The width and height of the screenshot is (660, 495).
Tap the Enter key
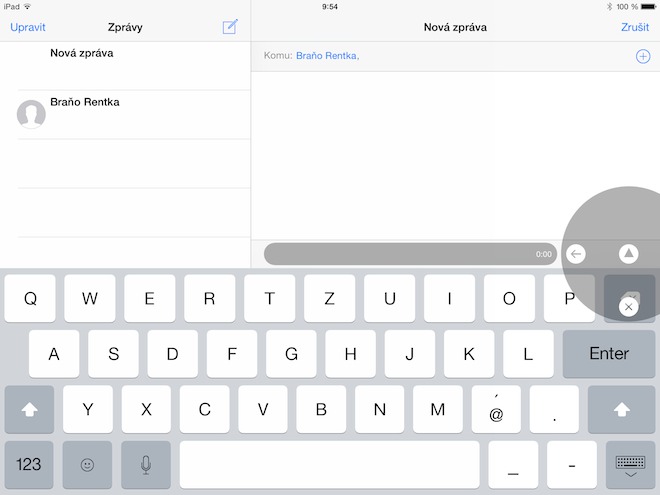609,354
